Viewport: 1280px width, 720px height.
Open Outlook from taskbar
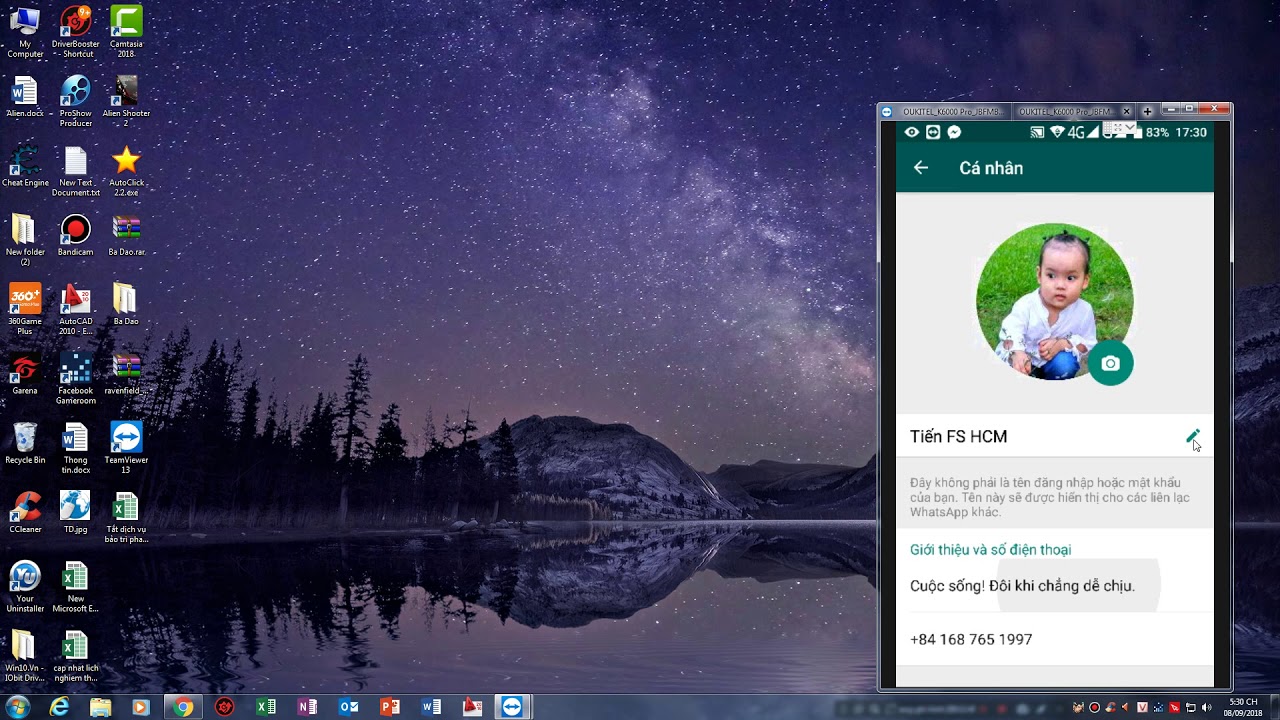[x=349, y=707]
